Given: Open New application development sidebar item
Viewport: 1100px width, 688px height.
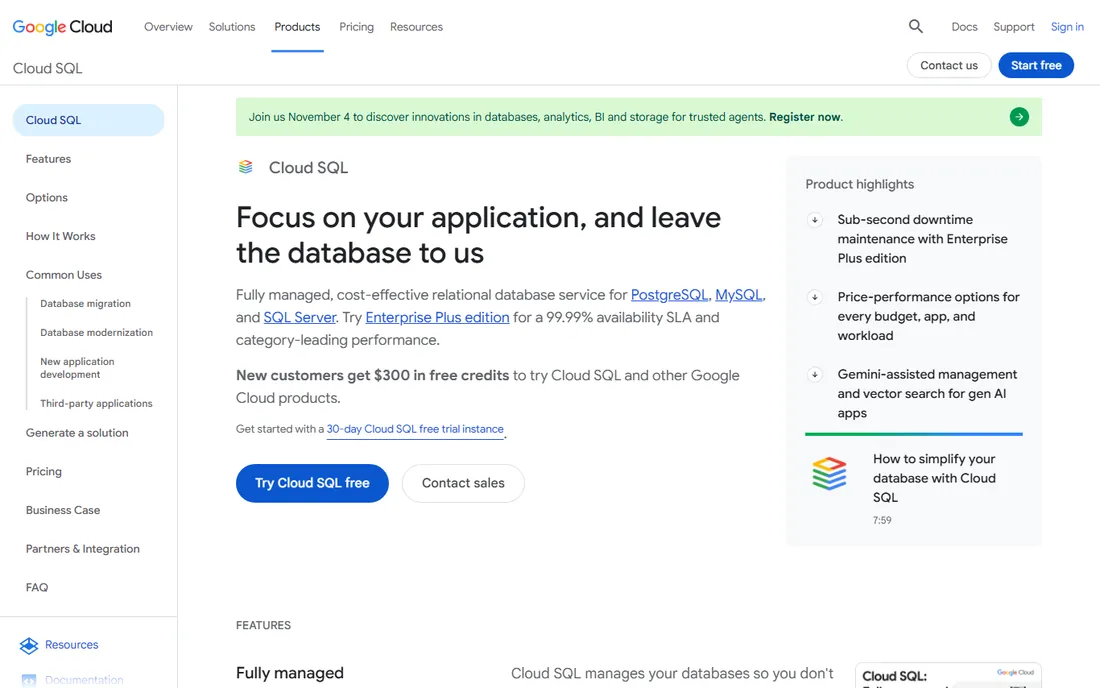Looking at the screenshot, I should point(77,368).
